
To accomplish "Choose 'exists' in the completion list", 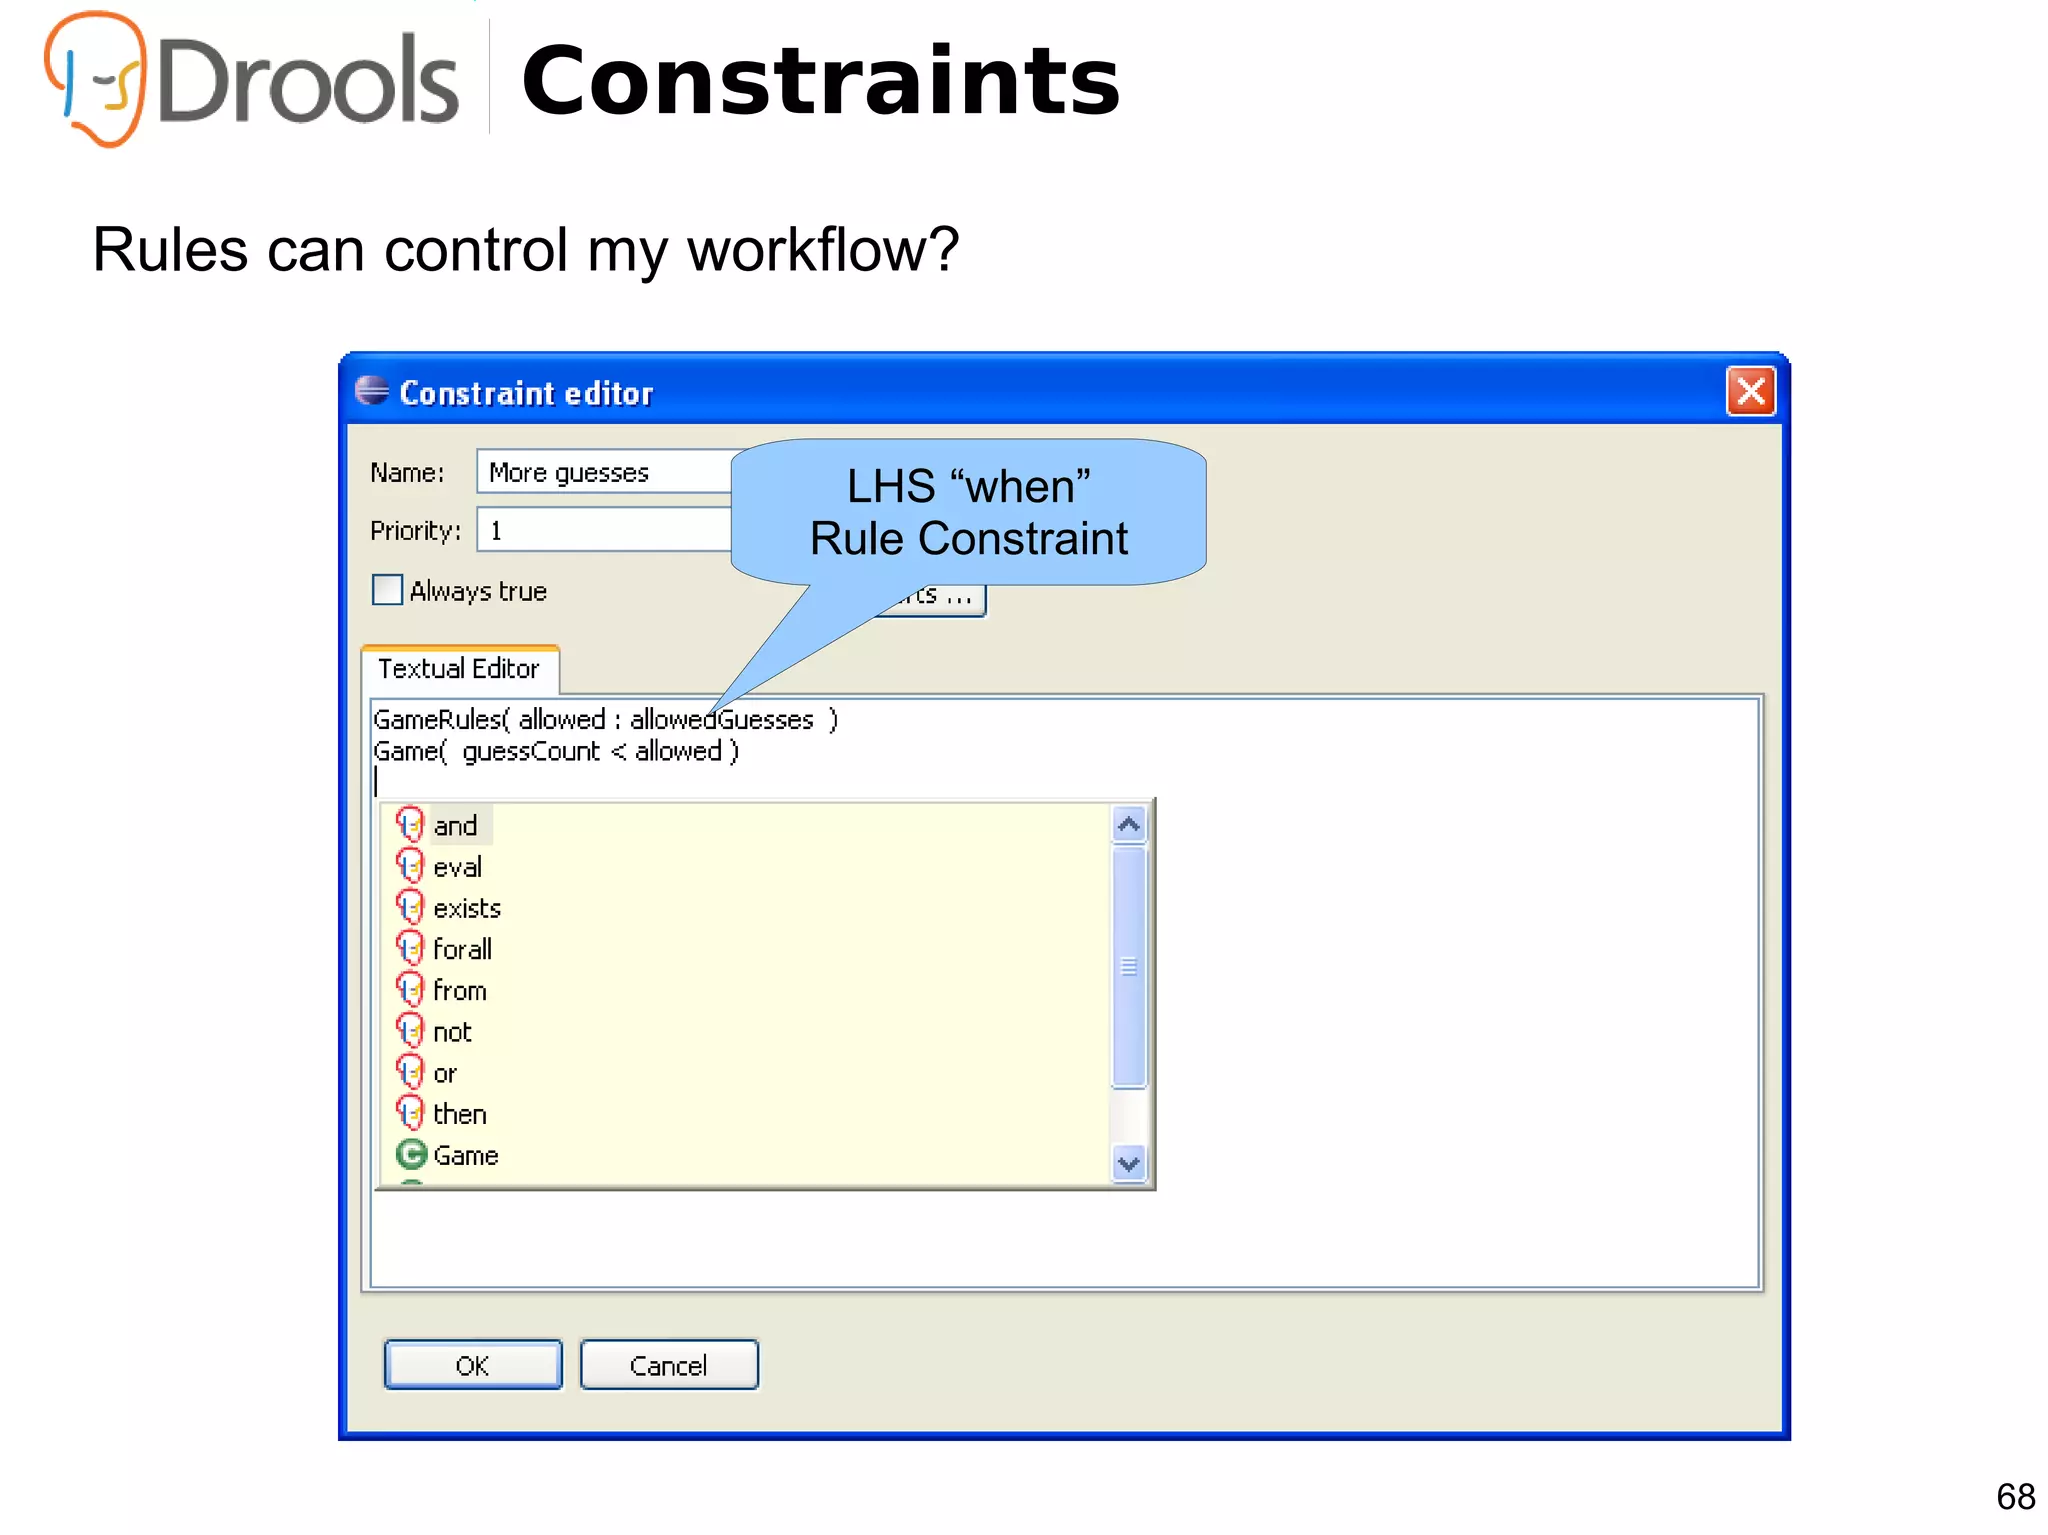I will (x=467, y=908).
